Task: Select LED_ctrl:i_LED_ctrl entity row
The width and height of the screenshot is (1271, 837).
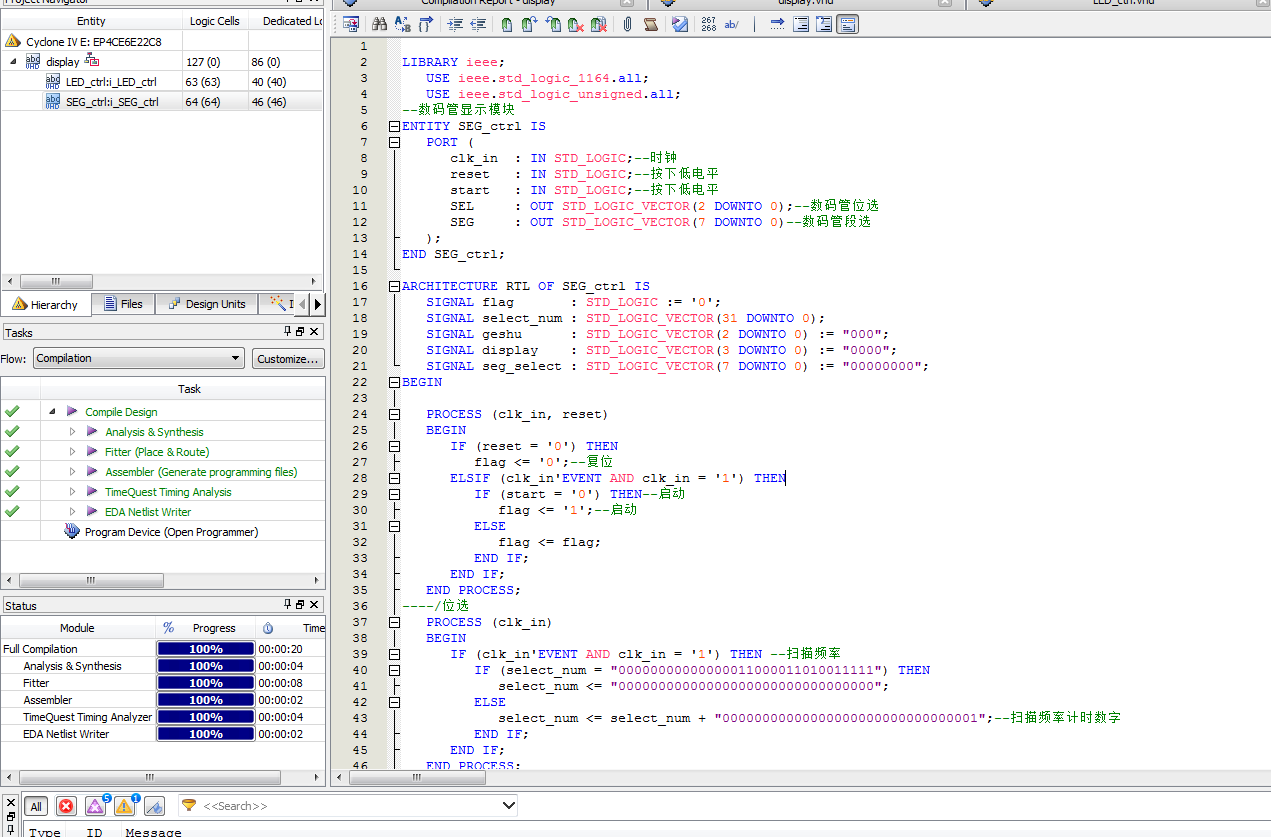Action: 162,81
